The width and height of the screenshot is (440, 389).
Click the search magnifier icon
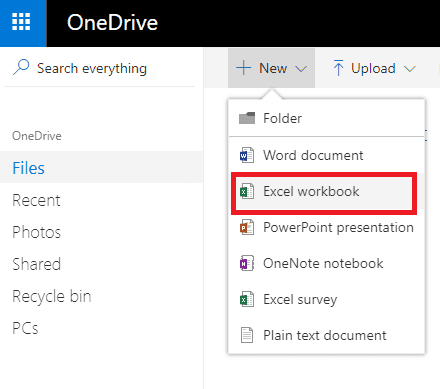coord(21,67)
